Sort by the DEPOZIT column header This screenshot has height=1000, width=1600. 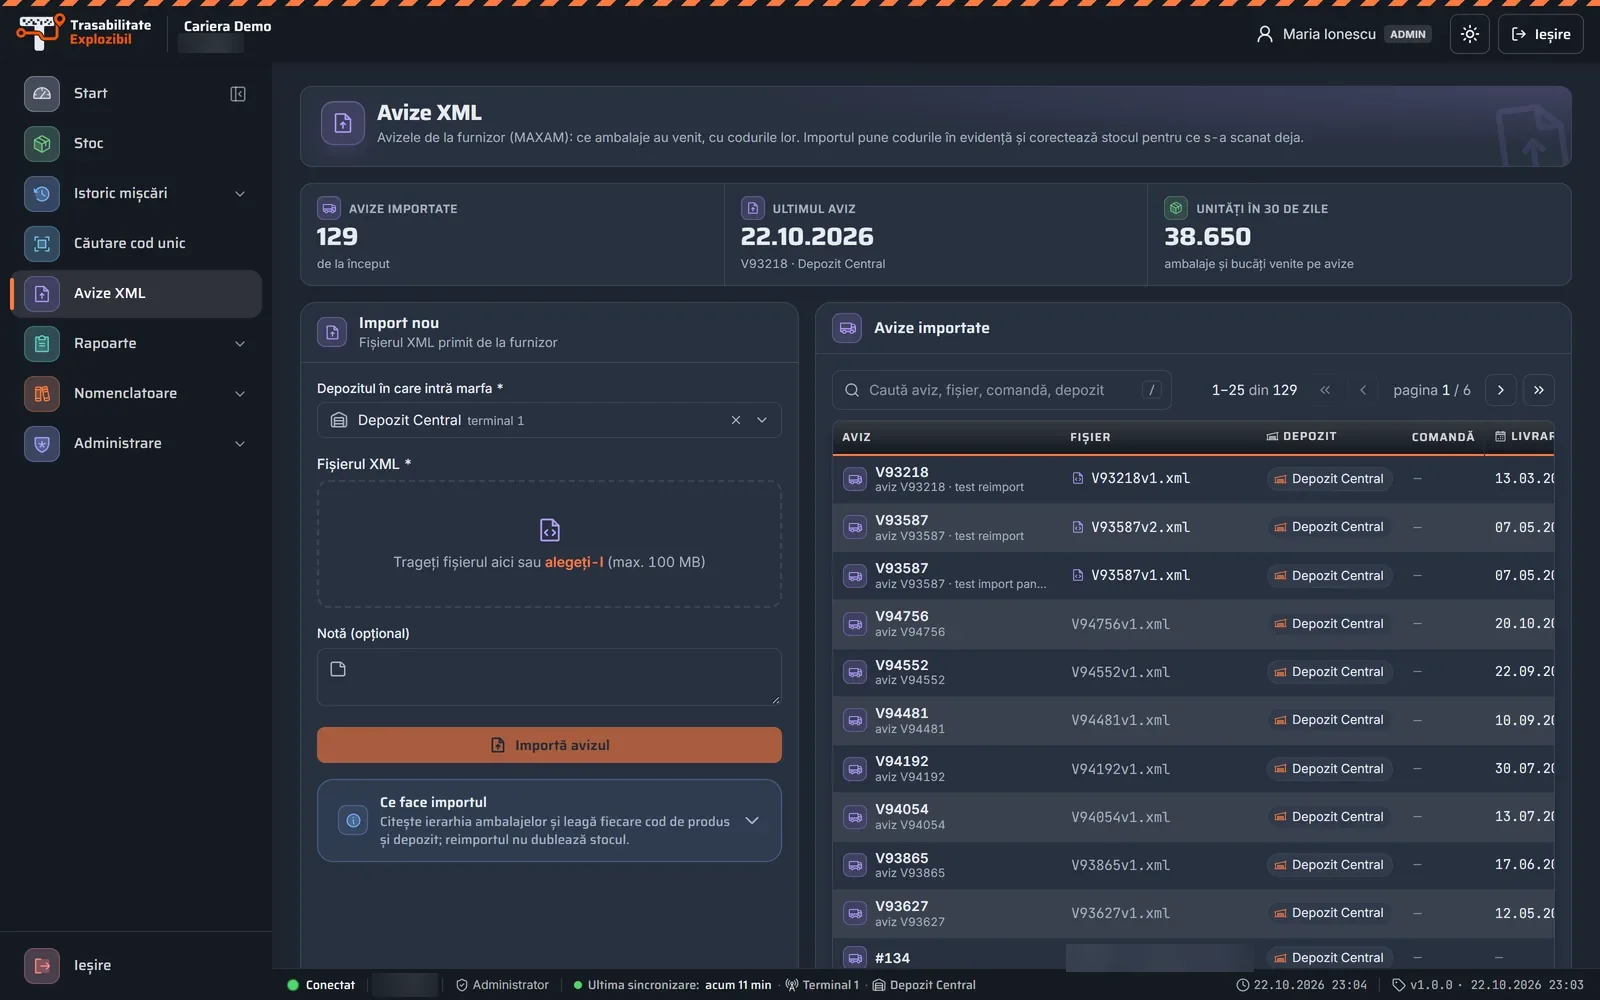tap(1301, 437)
